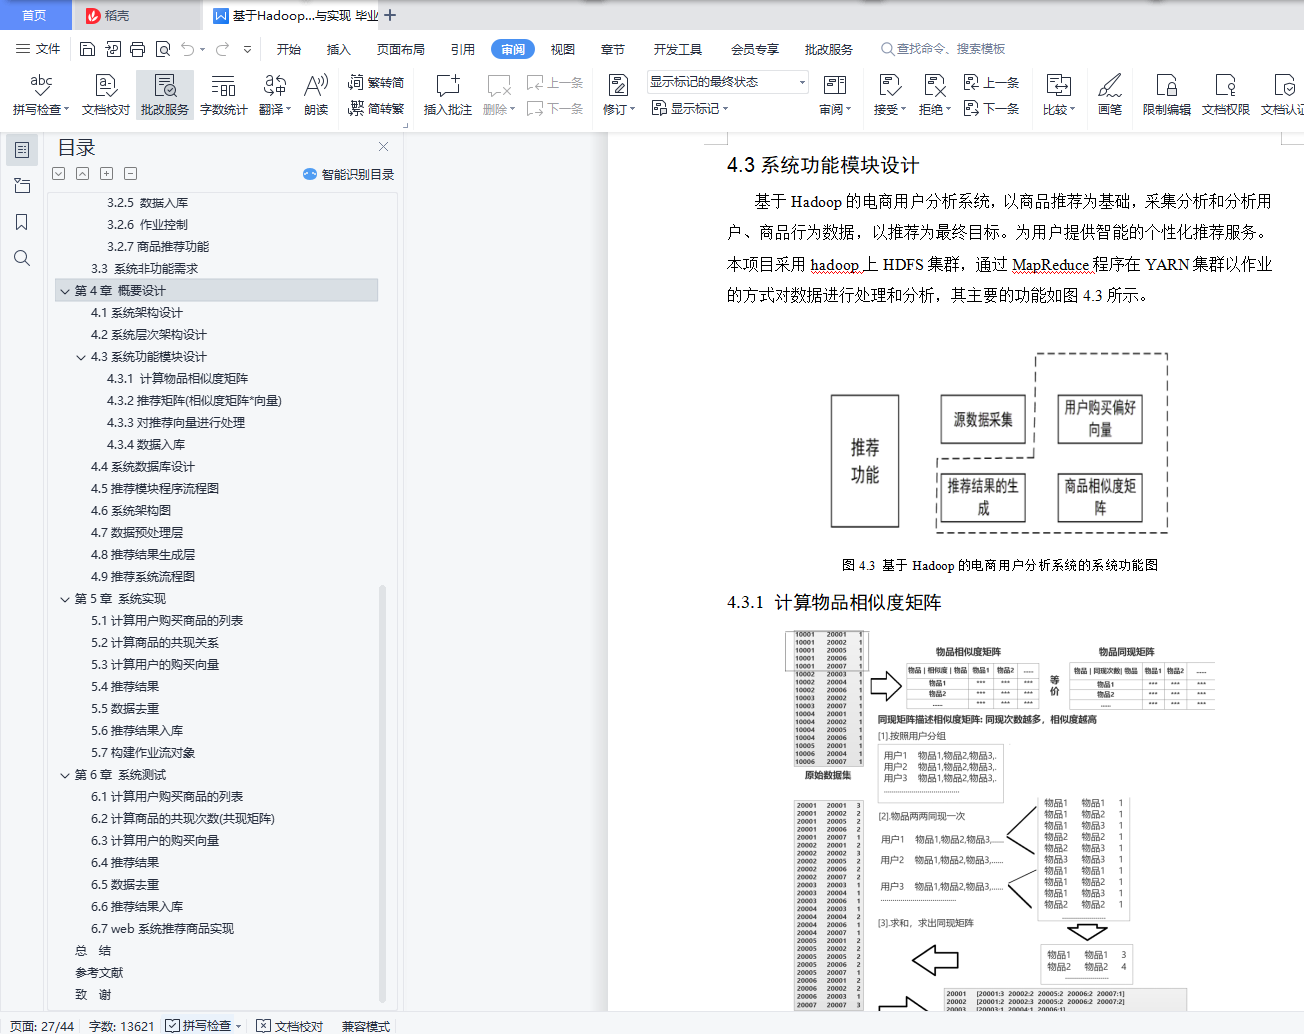Viewport: 1304px width, 1034px height.
Task: Close the 目录 navigation pane
Action: tap(383, 147)
